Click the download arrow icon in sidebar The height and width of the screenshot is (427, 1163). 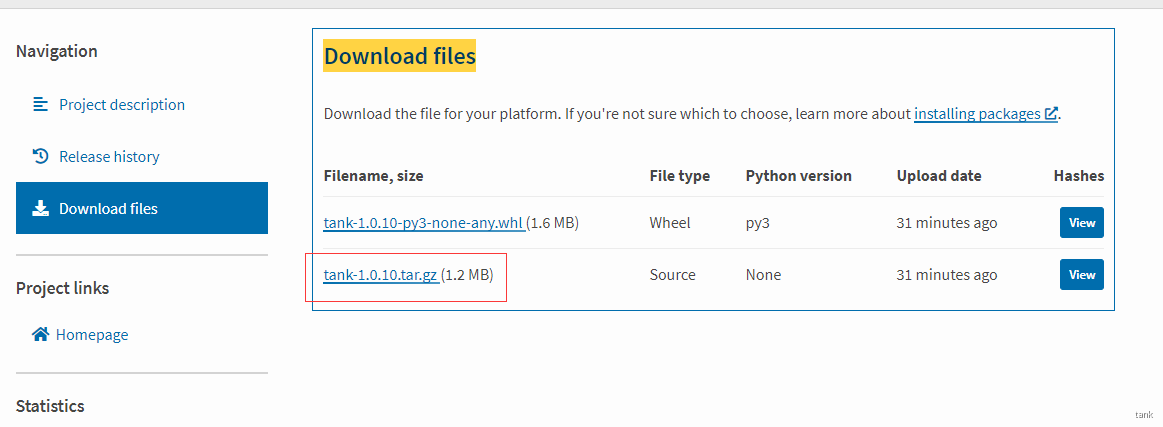[x=40, y=208]
